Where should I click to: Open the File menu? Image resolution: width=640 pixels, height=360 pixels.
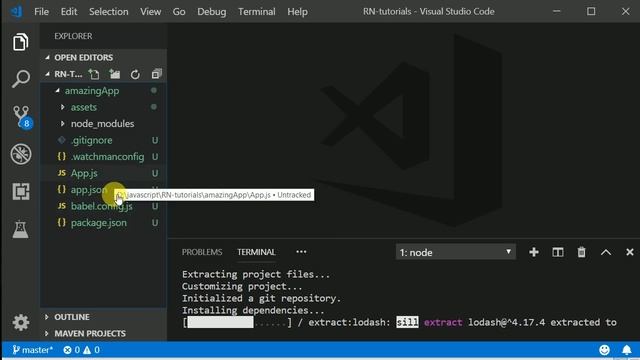coord(41,11)
